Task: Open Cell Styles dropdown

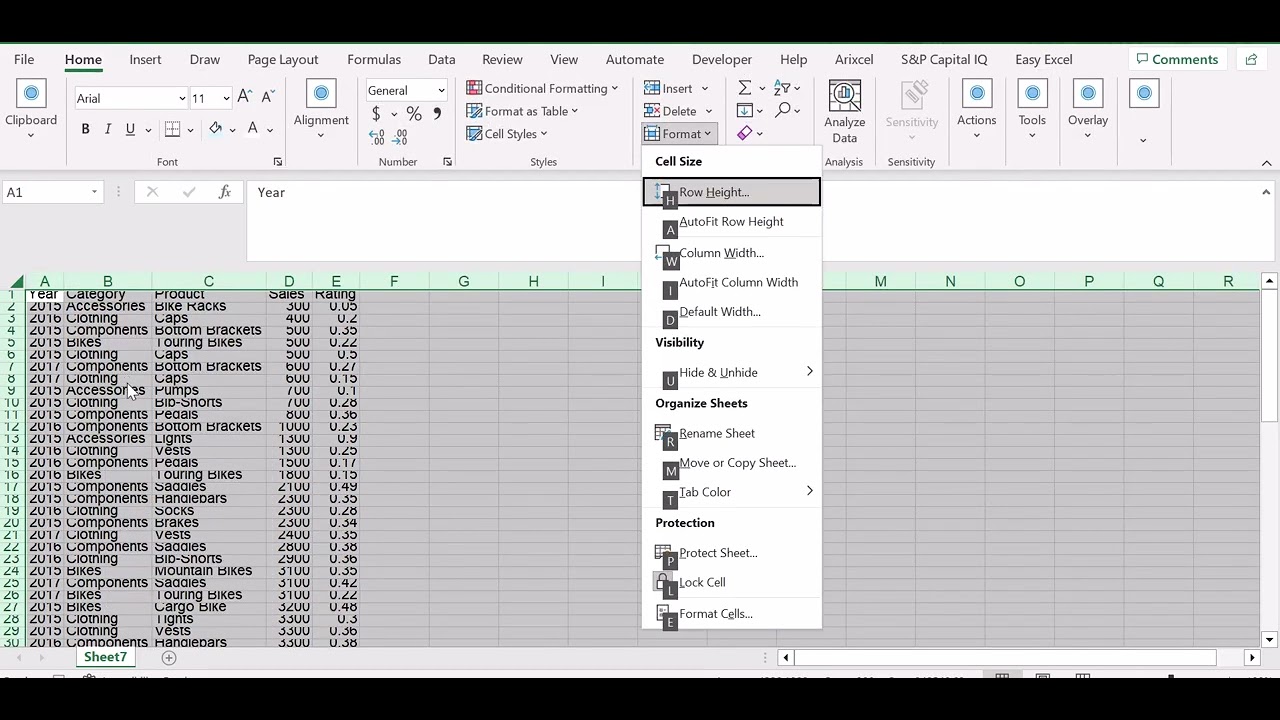Action: 507,134
